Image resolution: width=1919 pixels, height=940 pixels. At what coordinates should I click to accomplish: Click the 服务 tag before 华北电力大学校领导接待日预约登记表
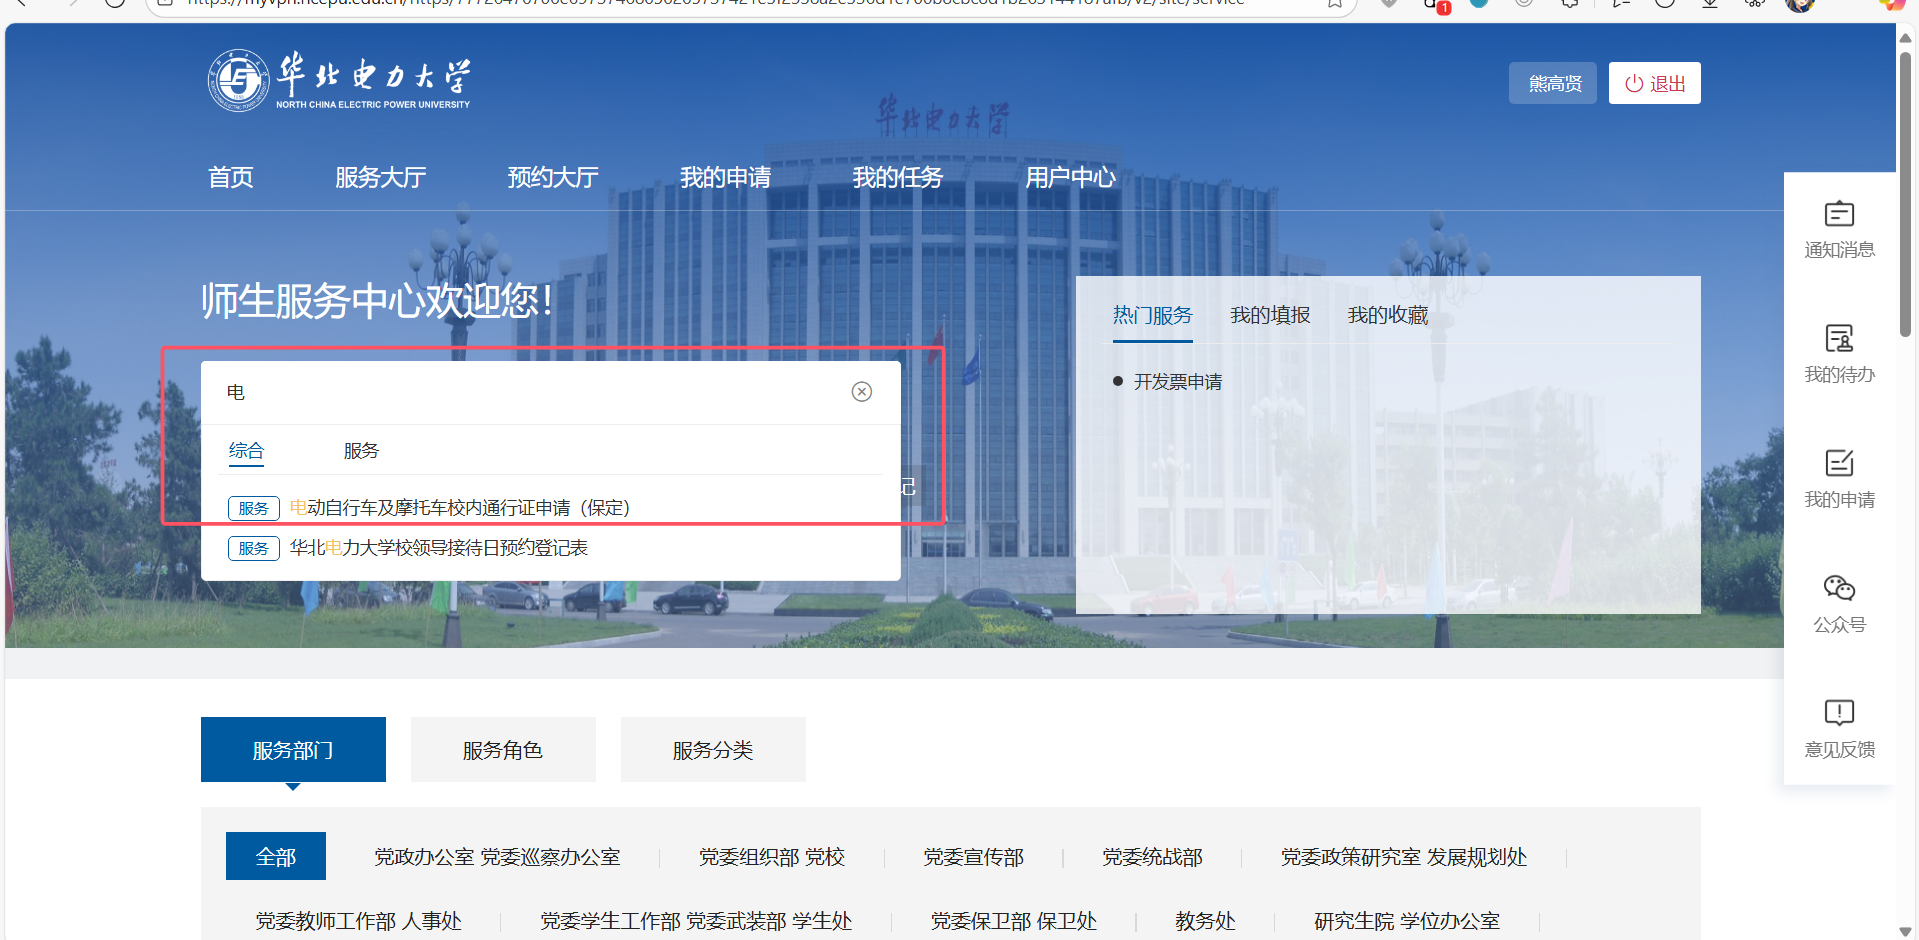click(x=253, y=548)
